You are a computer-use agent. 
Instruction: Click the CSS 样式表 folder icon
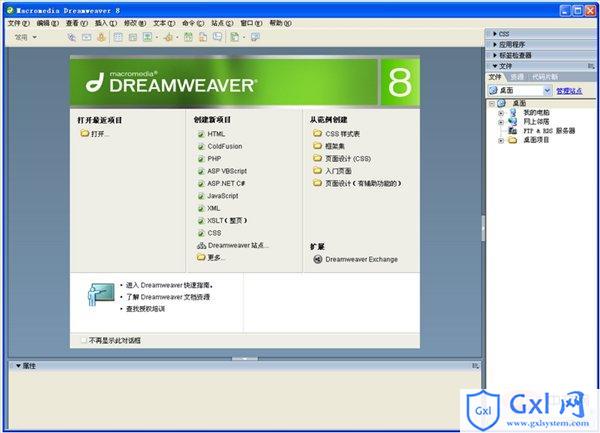point(317,133)
